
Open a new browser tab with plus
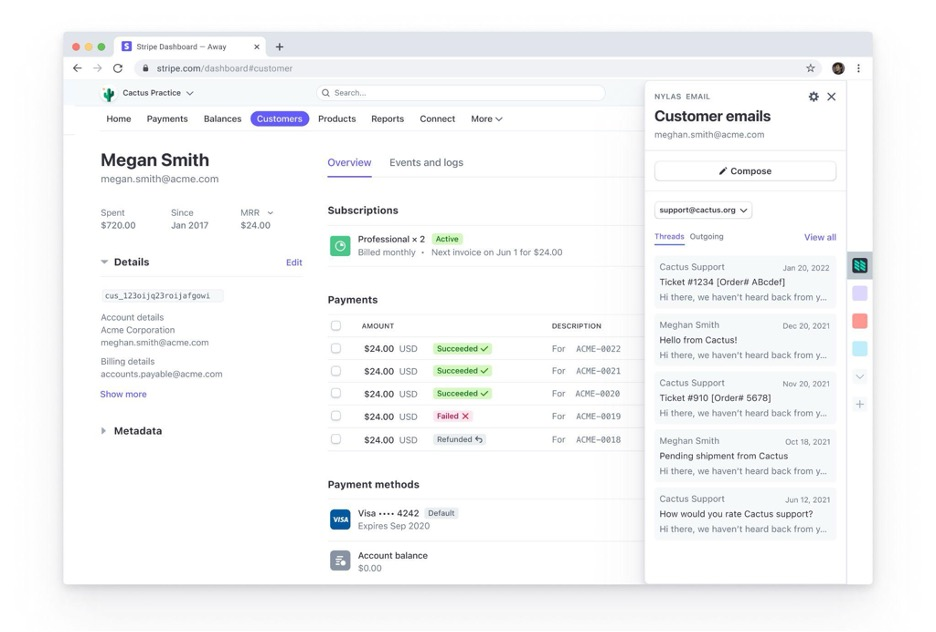279,47
